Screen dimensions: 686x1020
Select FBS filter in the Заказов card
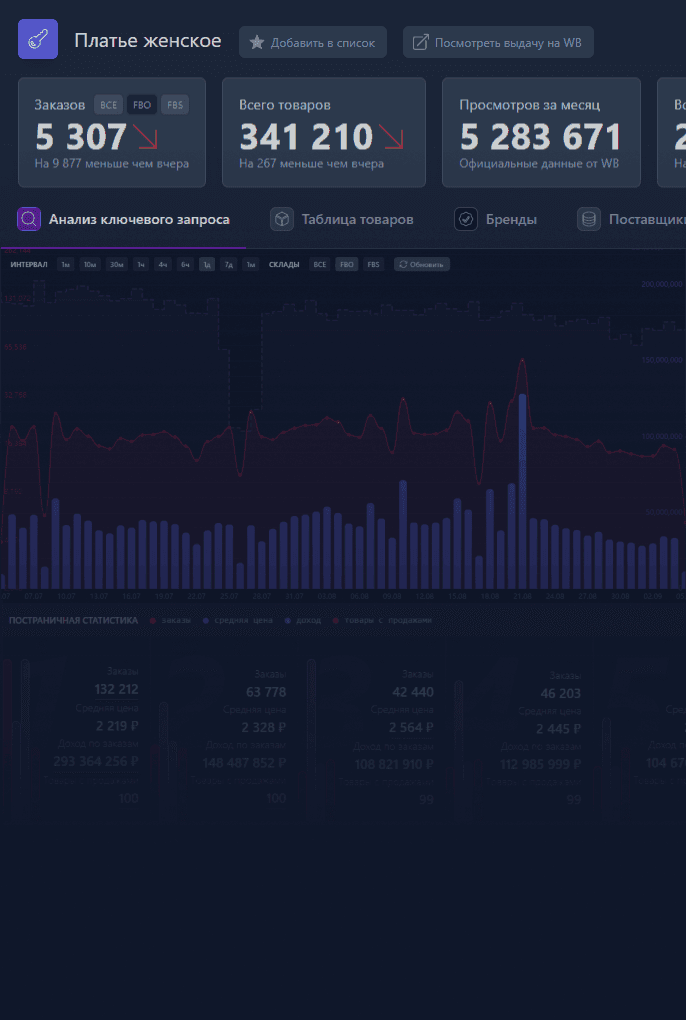click(x=175, y=105)
